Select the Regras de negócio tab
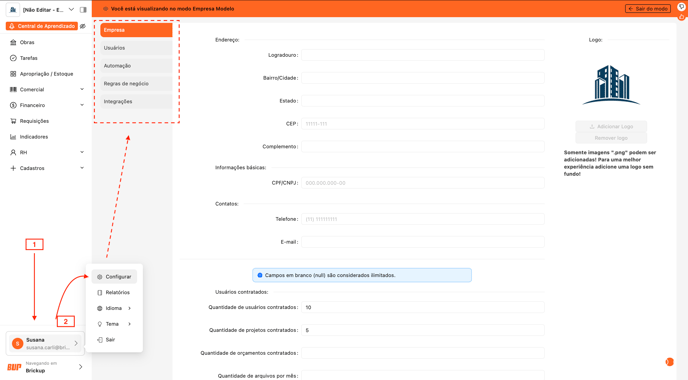The image size is (688, 380). tap(136, 83)
